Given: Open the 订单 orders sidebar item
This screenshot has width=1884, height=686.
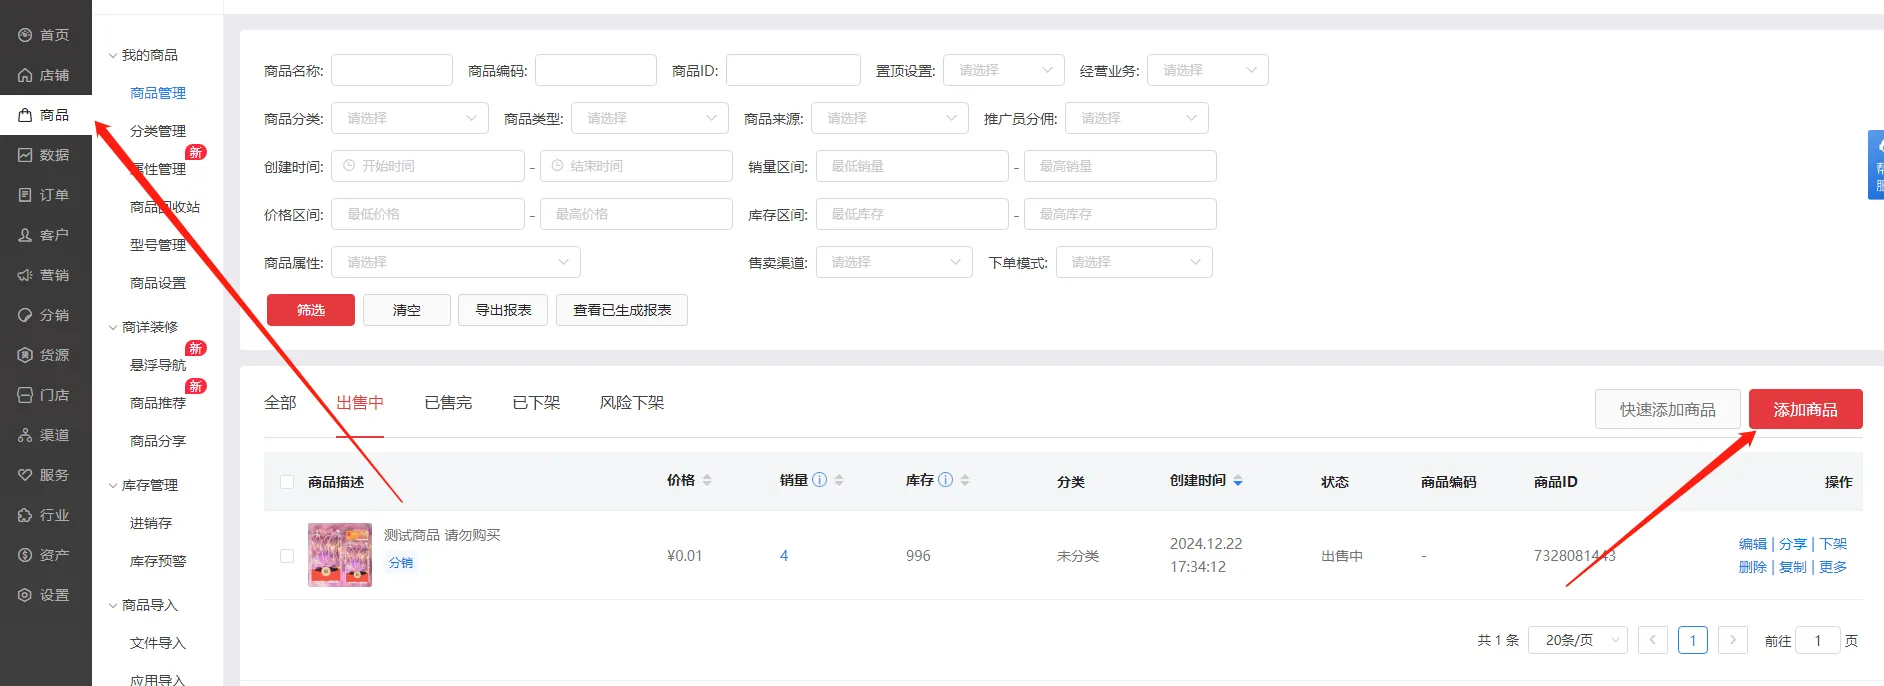Looking at the screenshot, I should [45, 195].
